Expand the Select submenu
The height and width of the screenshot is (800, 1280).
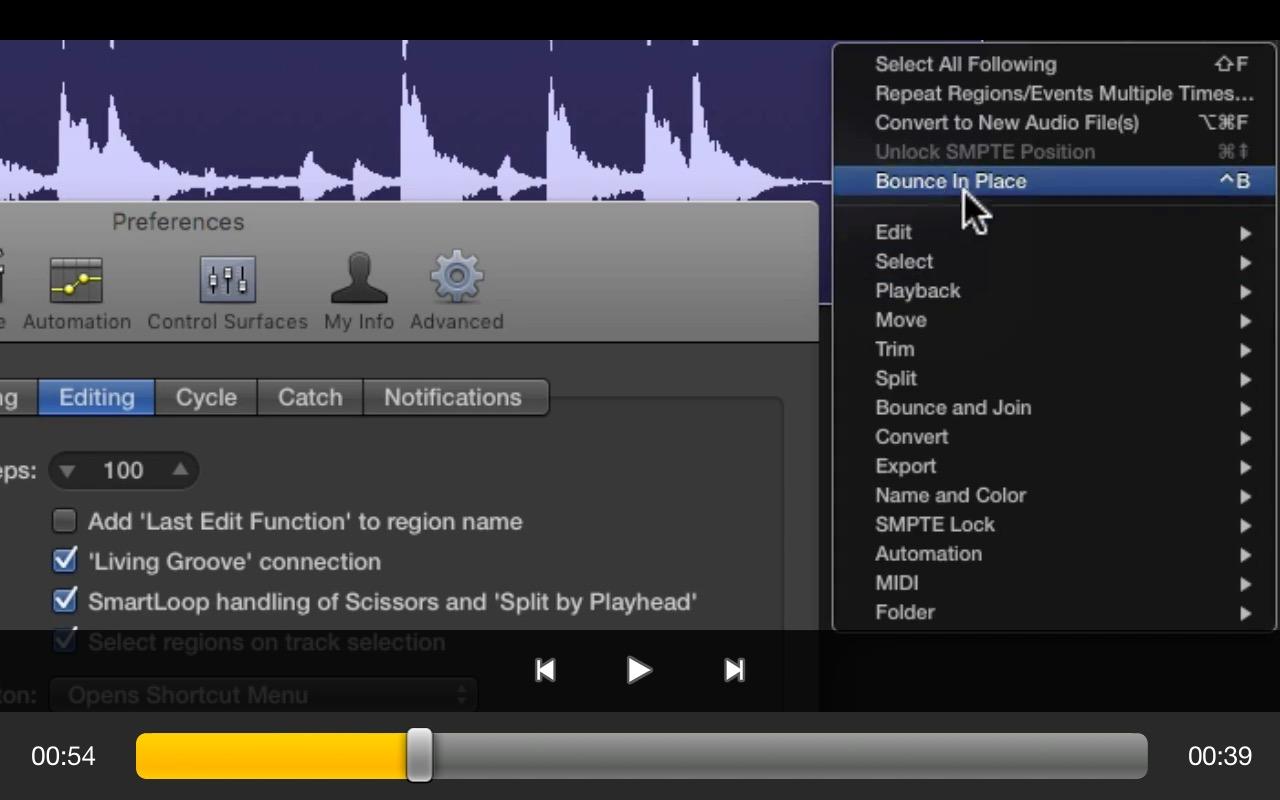pyautogui.click(x=1055, y=261)
